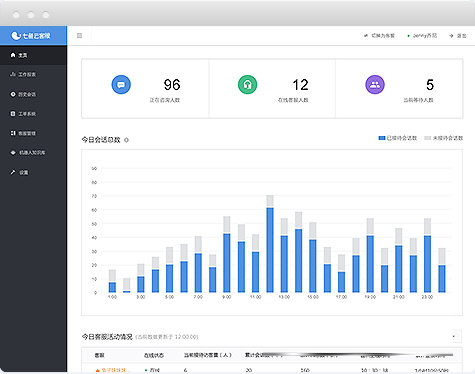The height and width of the screenshot is (374, 475).
Task: Click the green headset agent icon
Action: [247, 85]
